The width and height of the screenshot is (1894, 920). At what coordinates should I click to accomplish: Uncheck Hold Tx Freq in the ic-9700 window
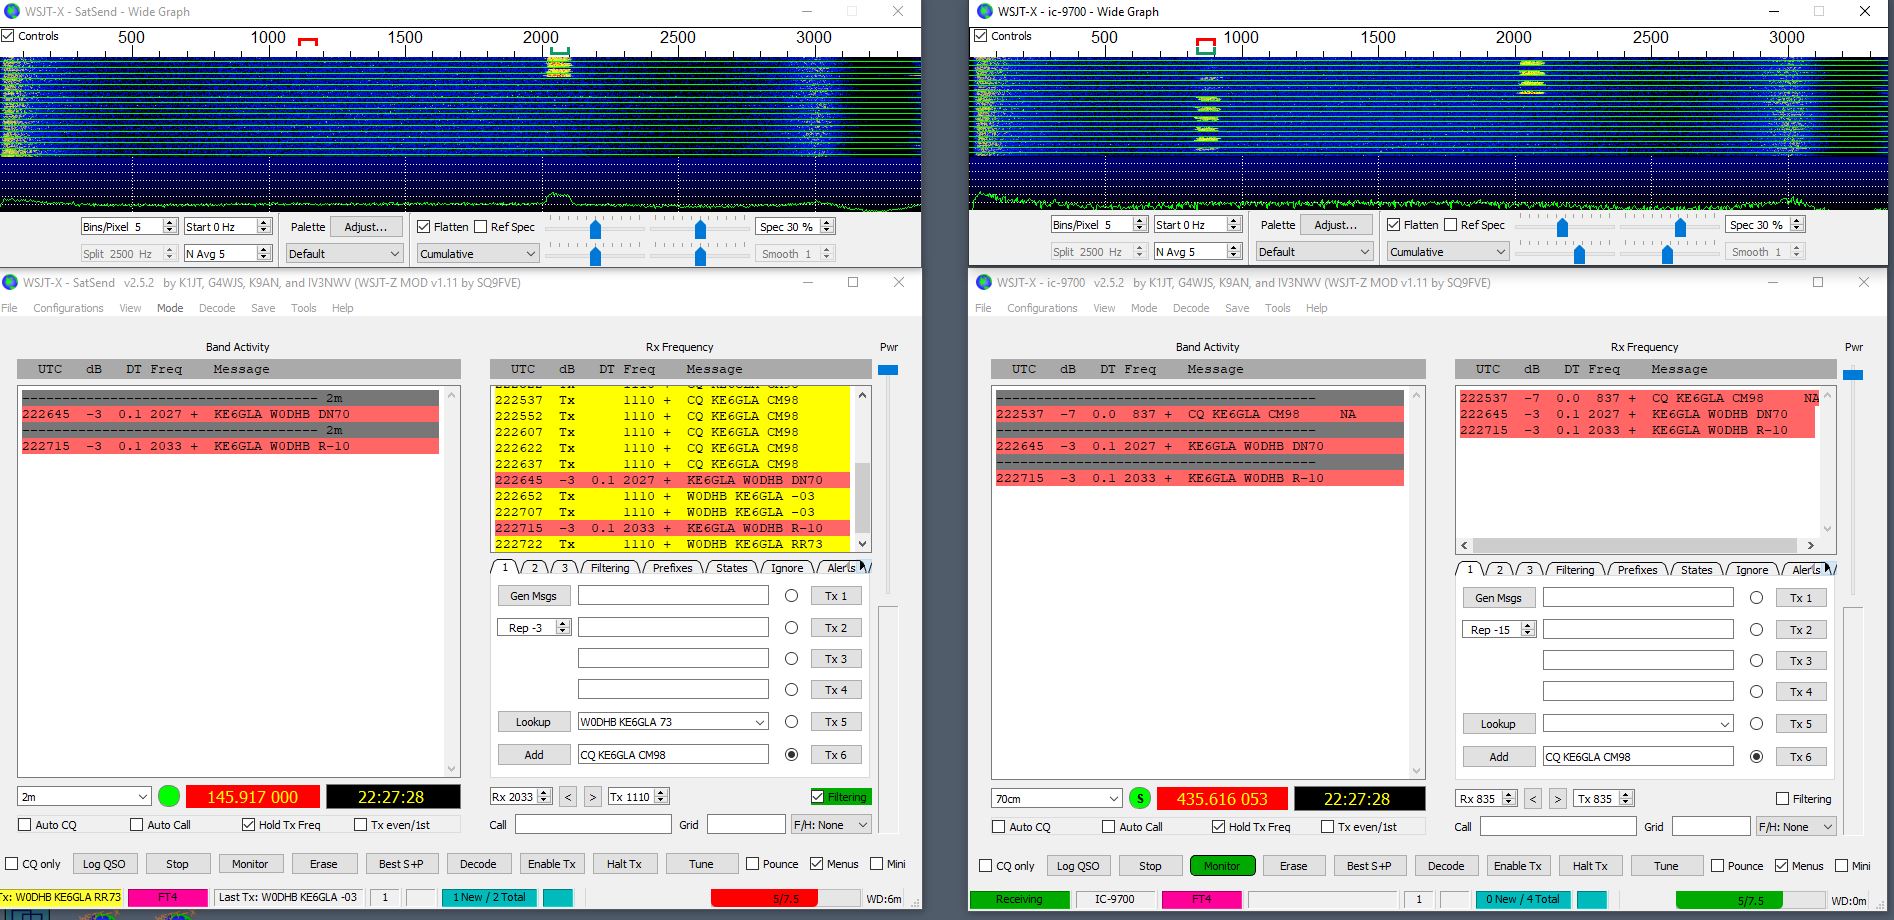(x=1218, y=827)
